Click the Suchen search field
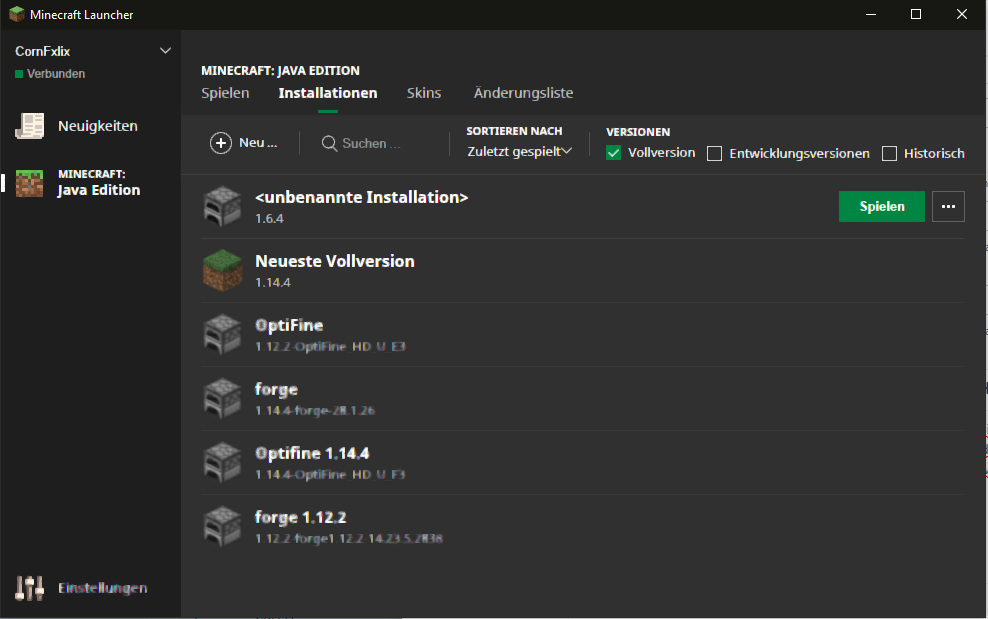 (371, 144)
